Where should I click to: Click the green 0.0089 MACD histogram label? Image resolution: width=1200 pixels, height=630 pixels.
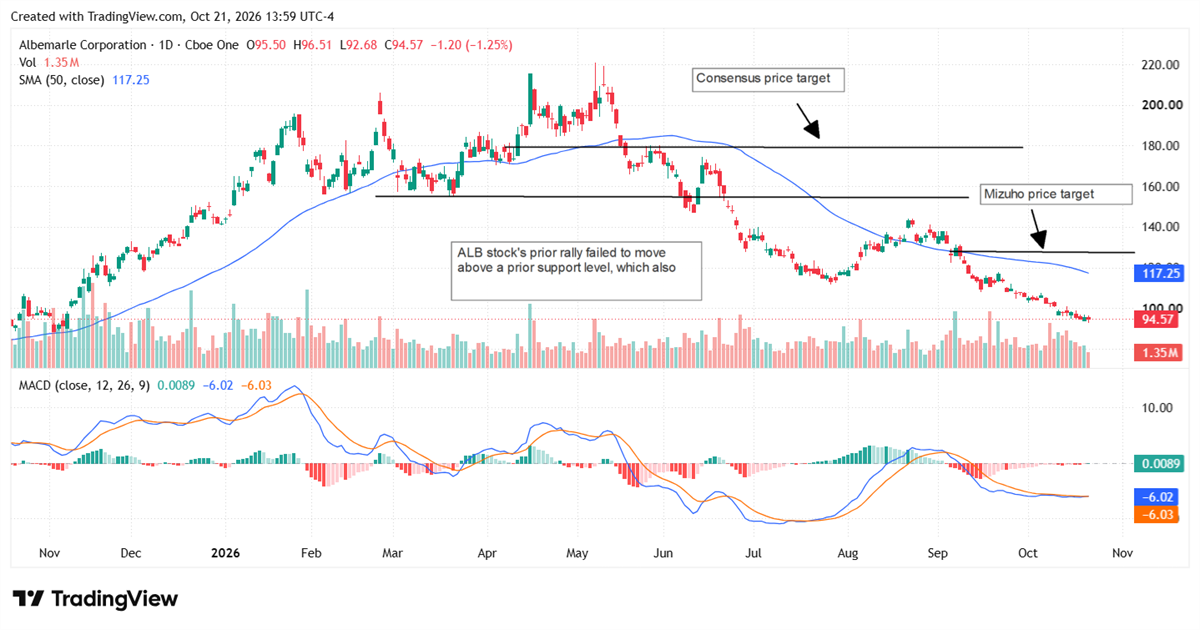tap(1159, 463)
